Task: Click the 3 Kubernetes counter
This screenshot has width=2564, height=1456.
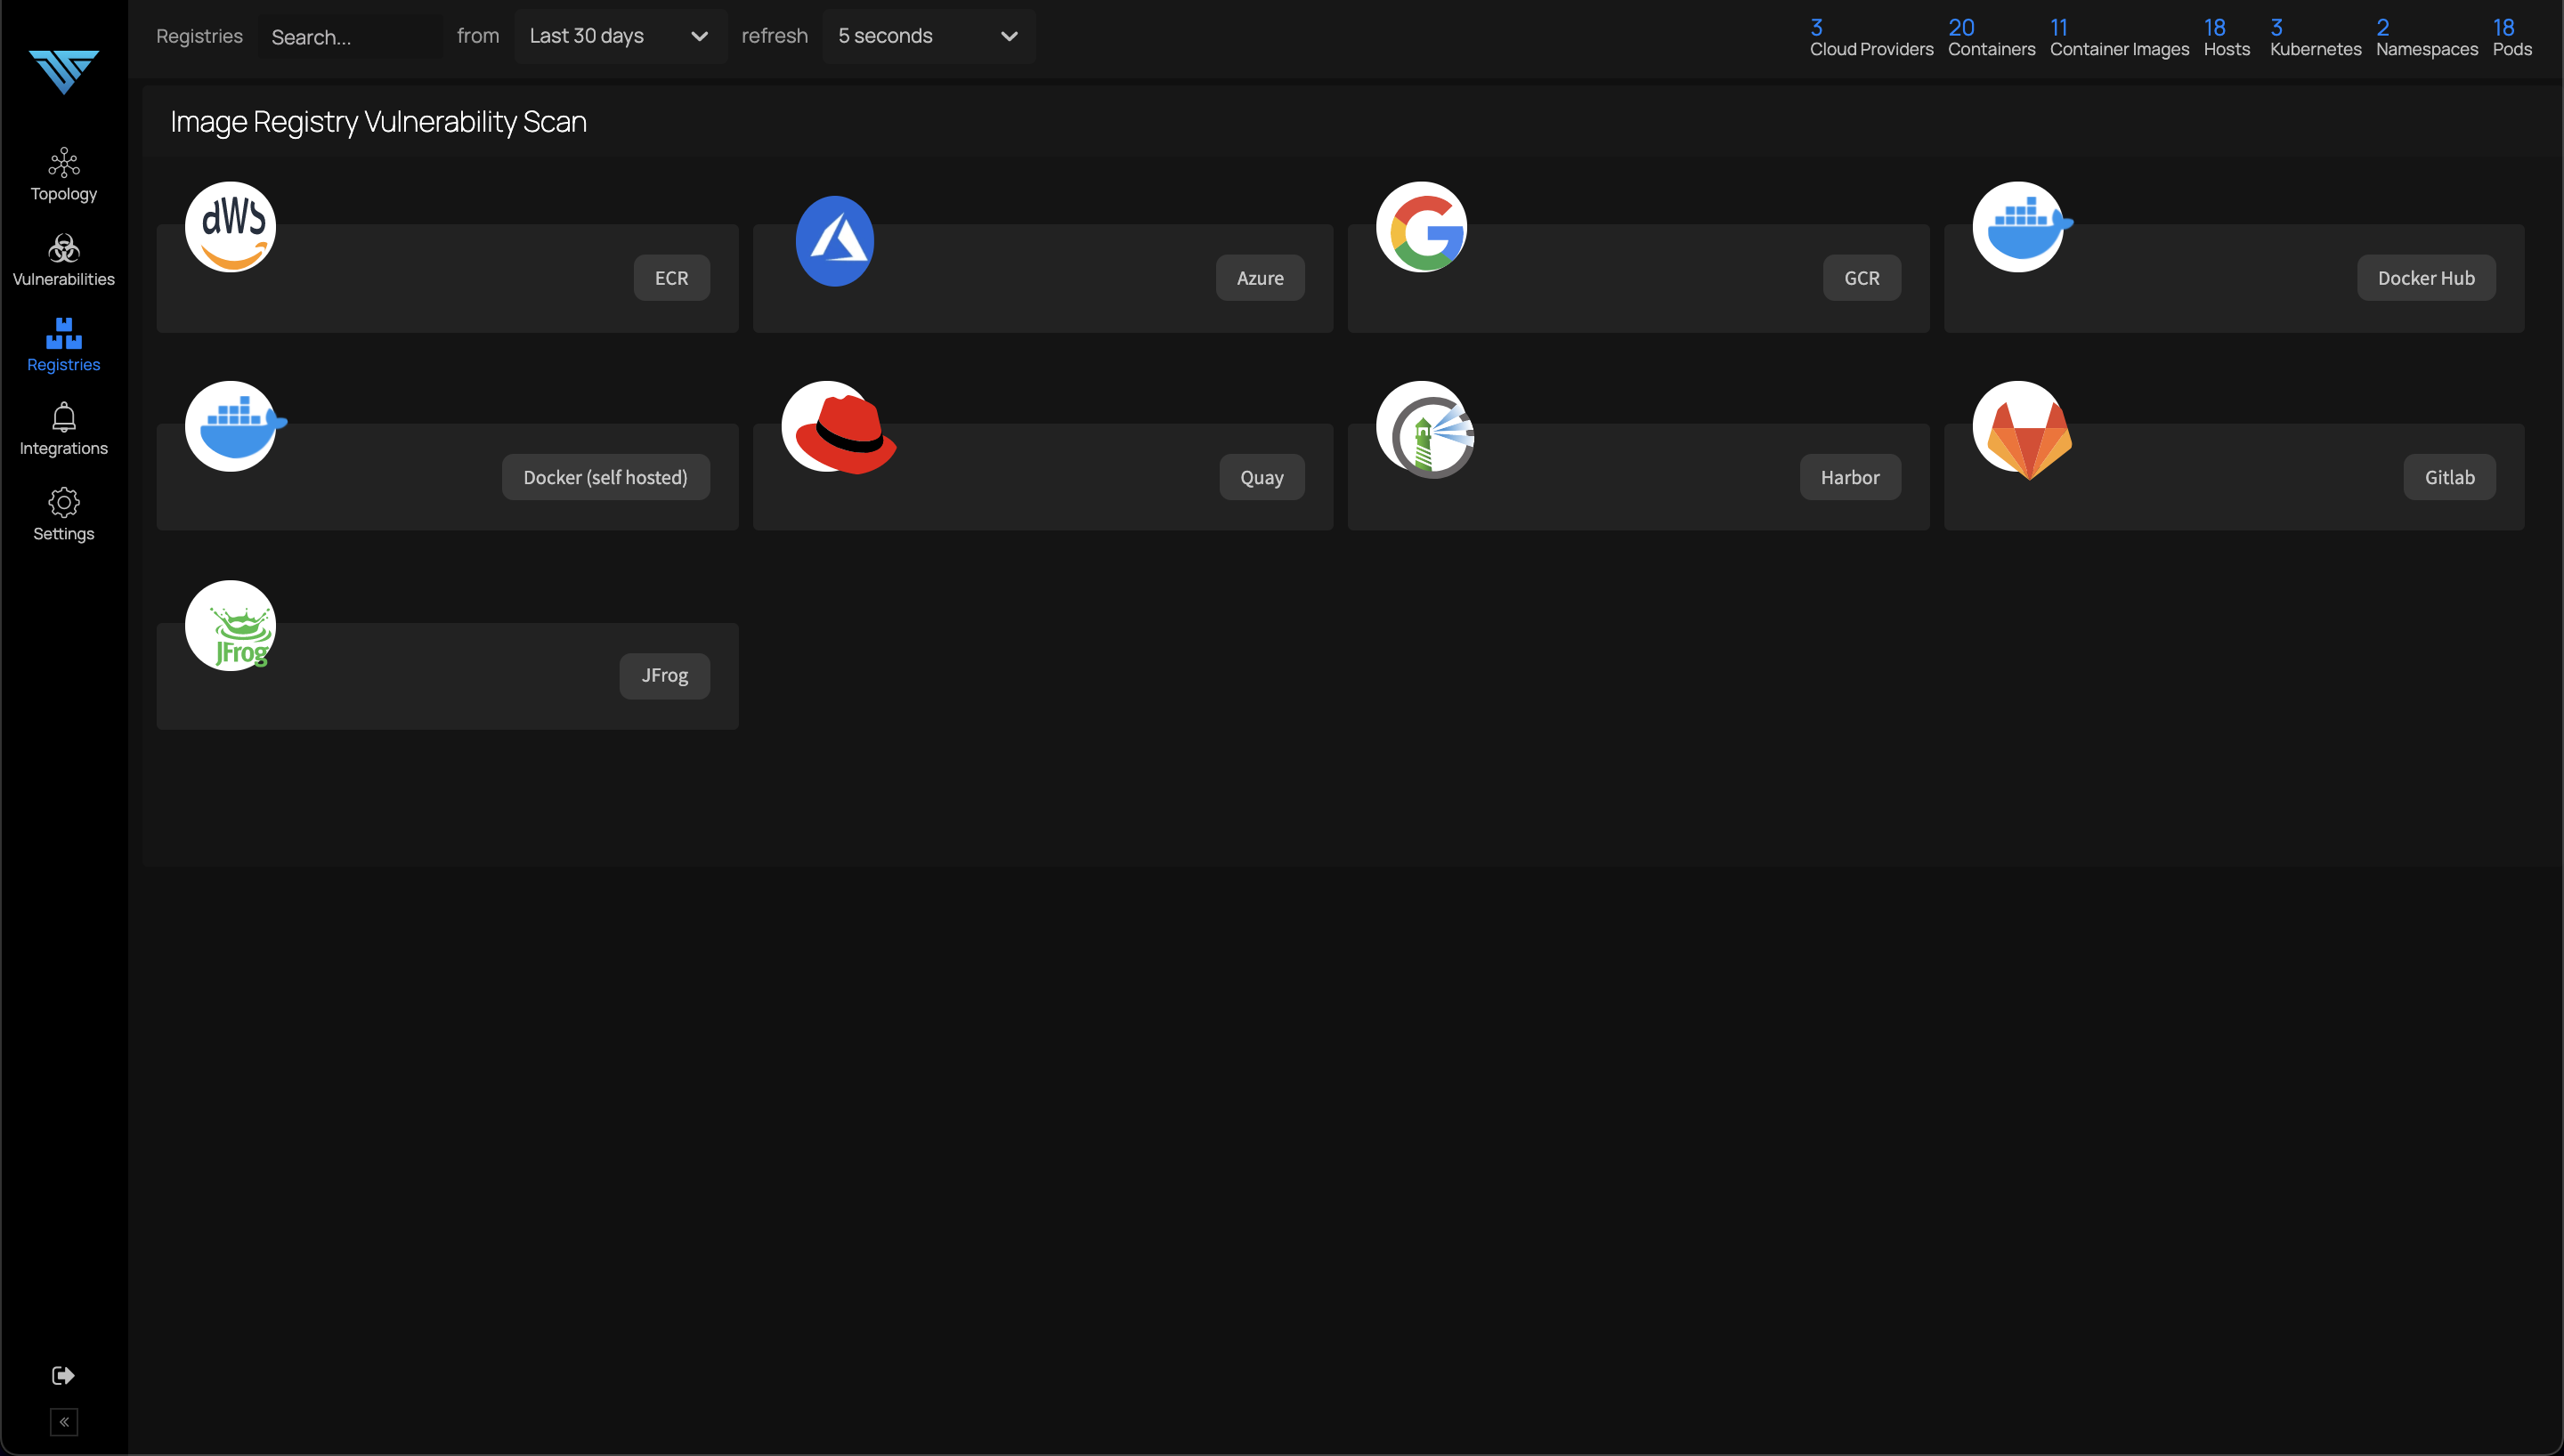Action: click(2315, 38)
